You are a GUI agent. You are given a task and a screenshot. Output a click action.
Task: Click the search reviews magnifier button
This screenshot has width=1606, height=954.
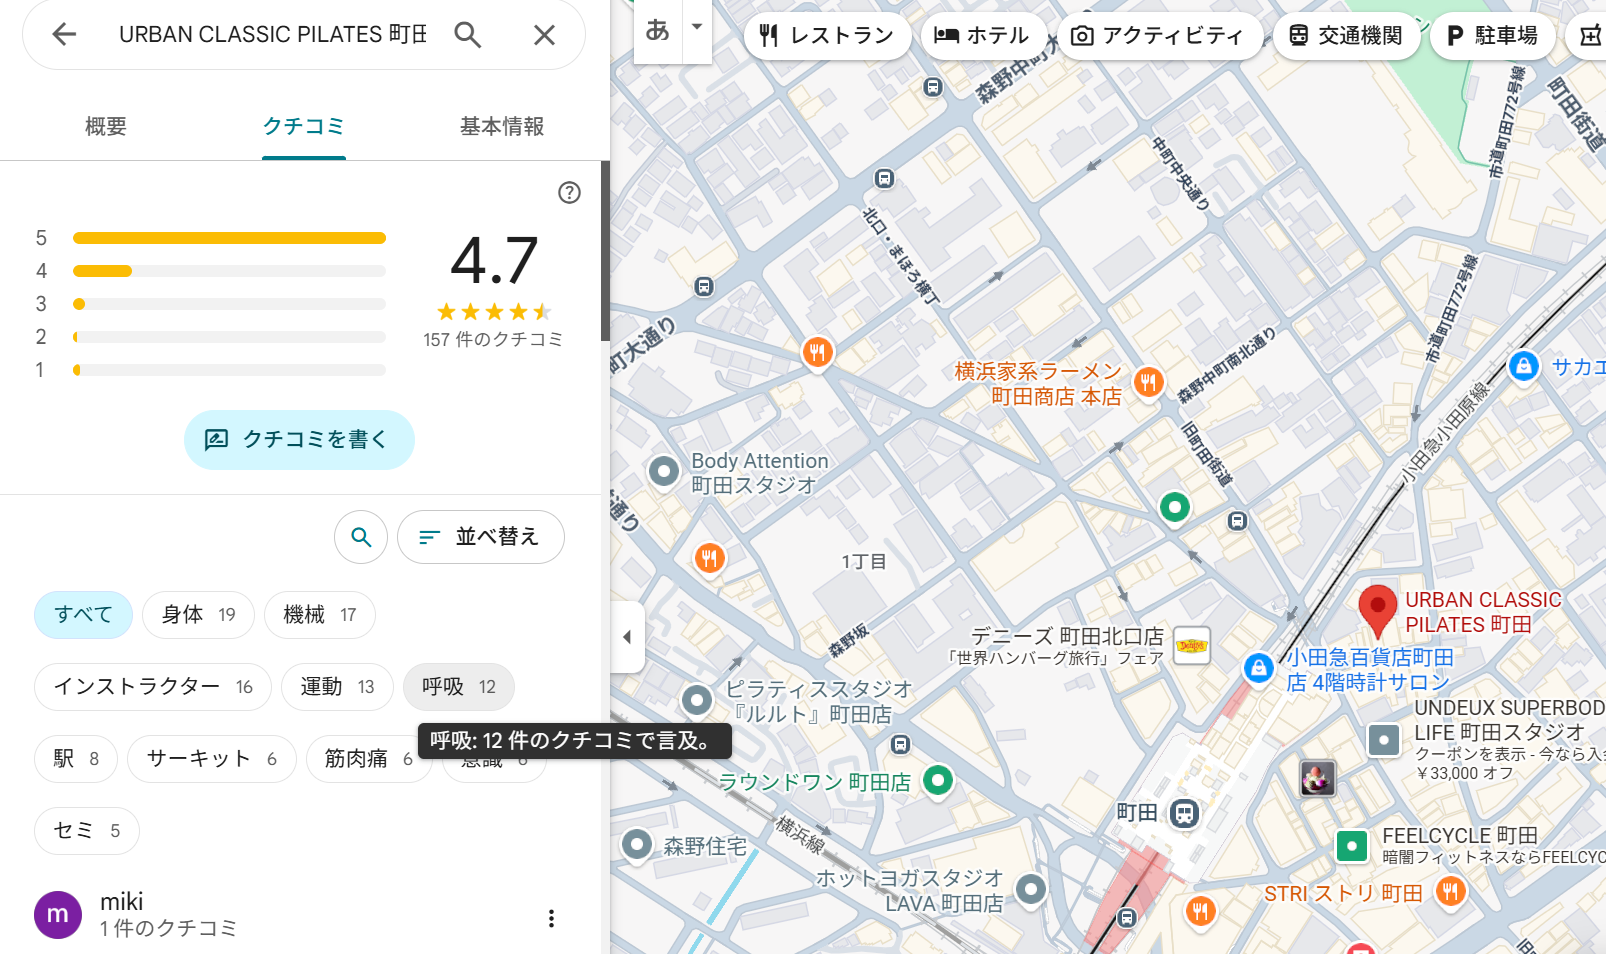pyautogui.click(x=361, y=537)
